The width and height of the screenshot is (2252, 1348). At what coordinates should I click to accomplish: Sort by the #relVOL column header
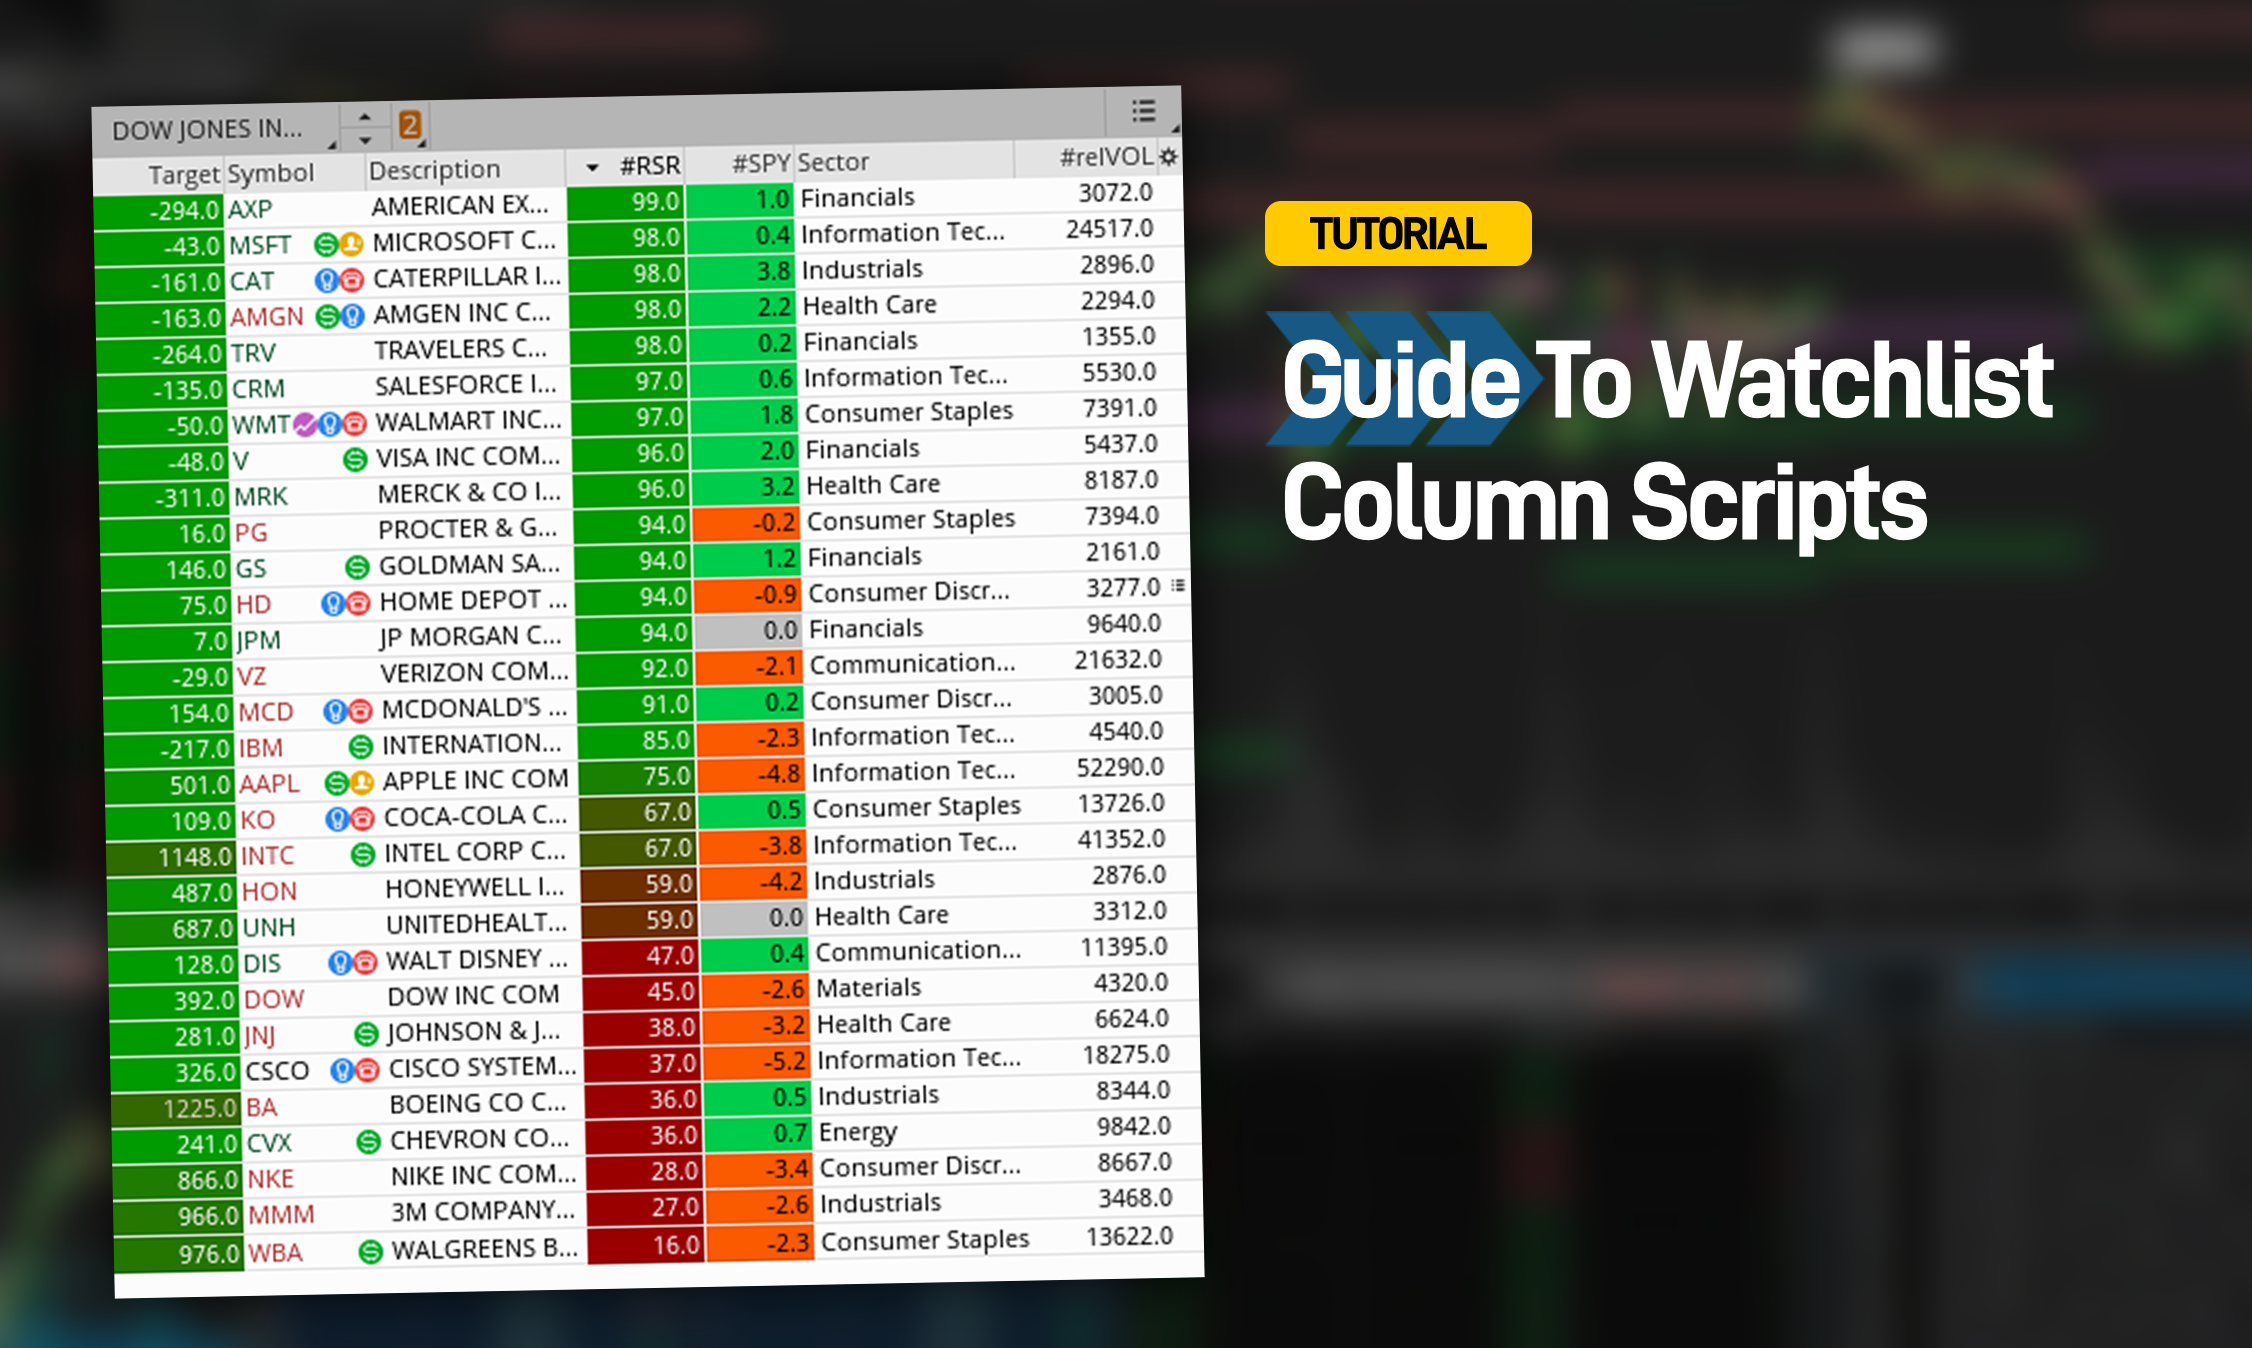(x=1106, y=157)
